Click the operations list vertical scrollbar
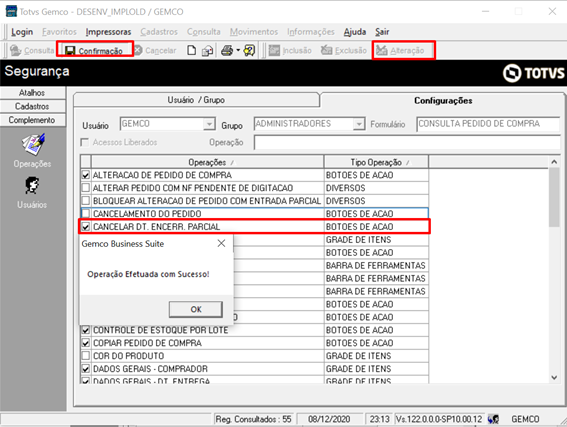This screenshot has width=567, height=427. 554,270
